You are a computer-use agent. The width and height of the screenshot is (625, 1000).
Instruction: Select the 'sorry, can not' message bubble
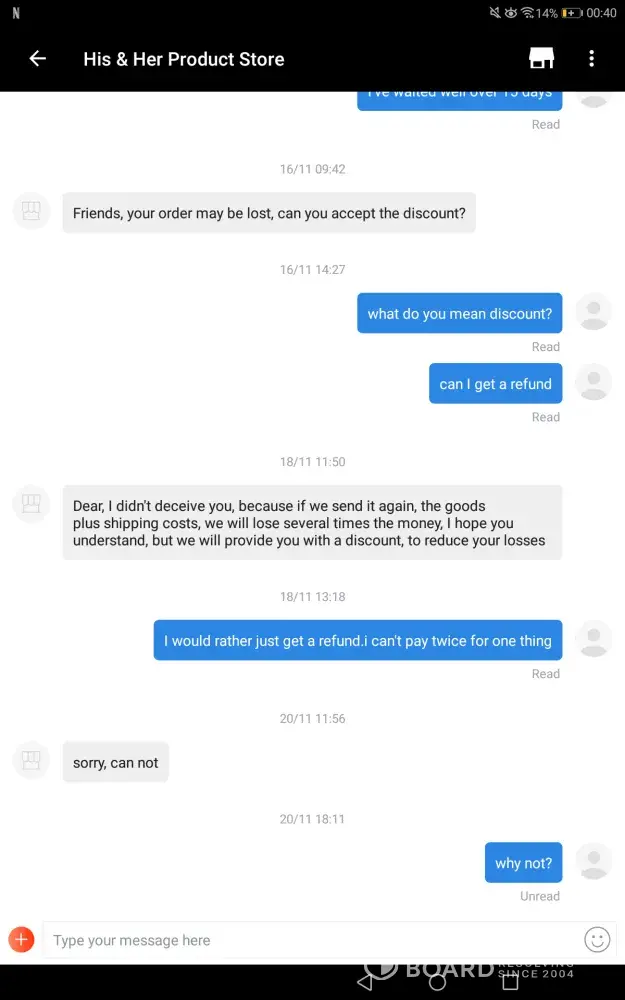click(x=116, y=763)
